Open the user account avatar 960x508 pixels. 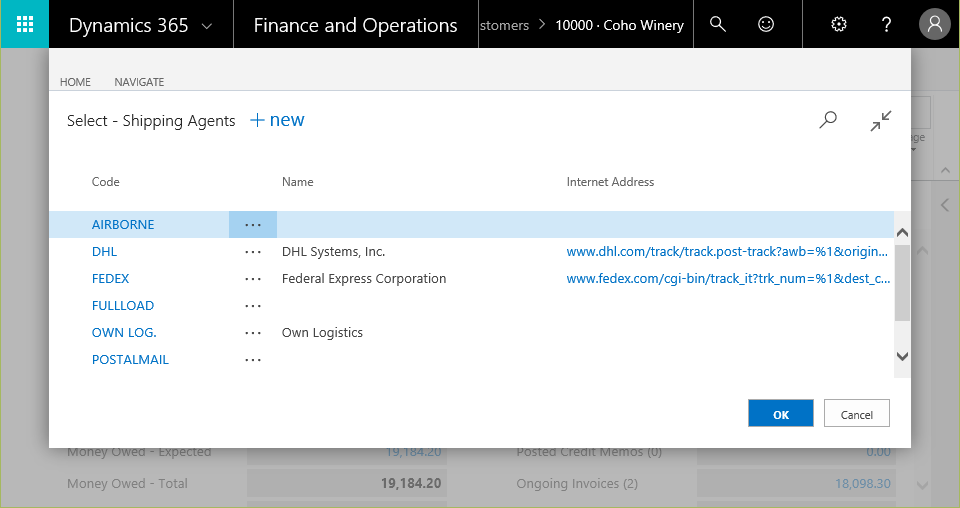(934, 24)
